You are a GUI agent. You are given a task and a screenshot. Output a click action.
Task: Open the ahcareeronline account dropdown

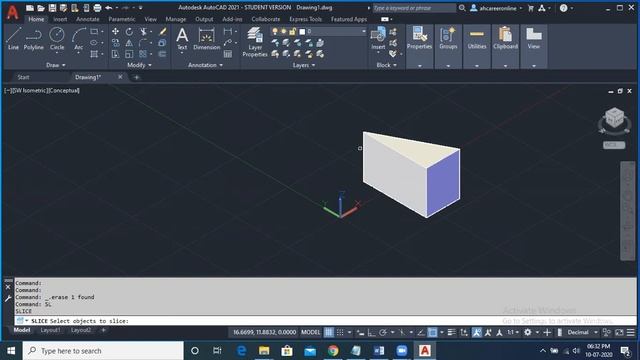click(496, 8)
